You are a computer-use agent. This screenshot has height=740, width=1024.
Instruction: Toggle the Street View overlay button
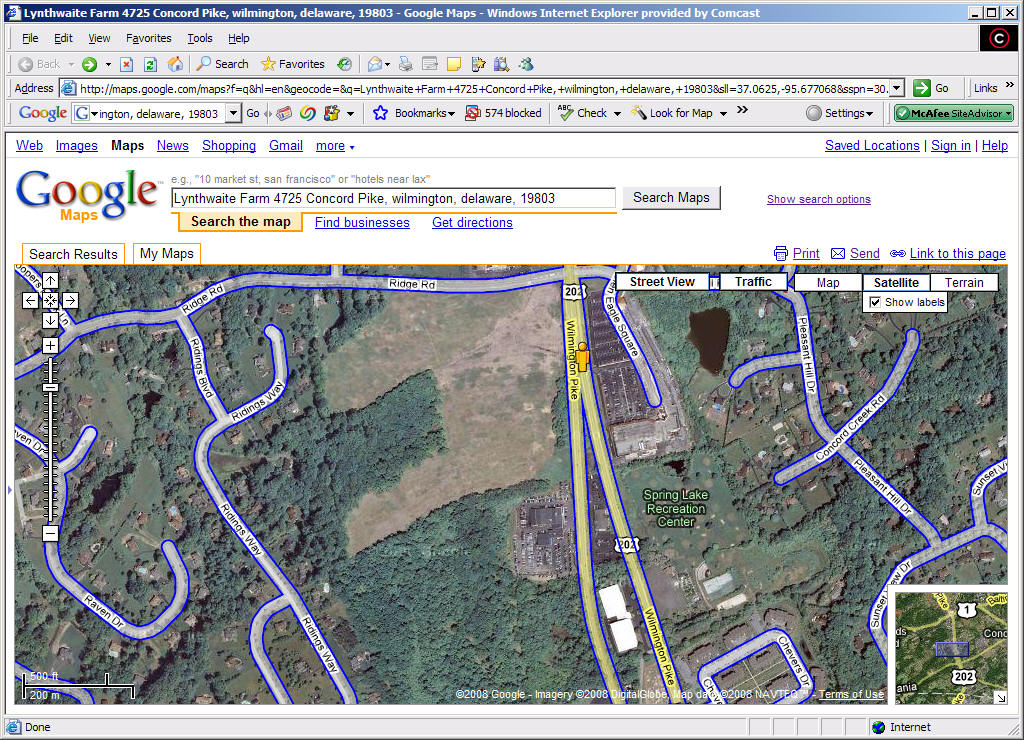click(662, 282)
